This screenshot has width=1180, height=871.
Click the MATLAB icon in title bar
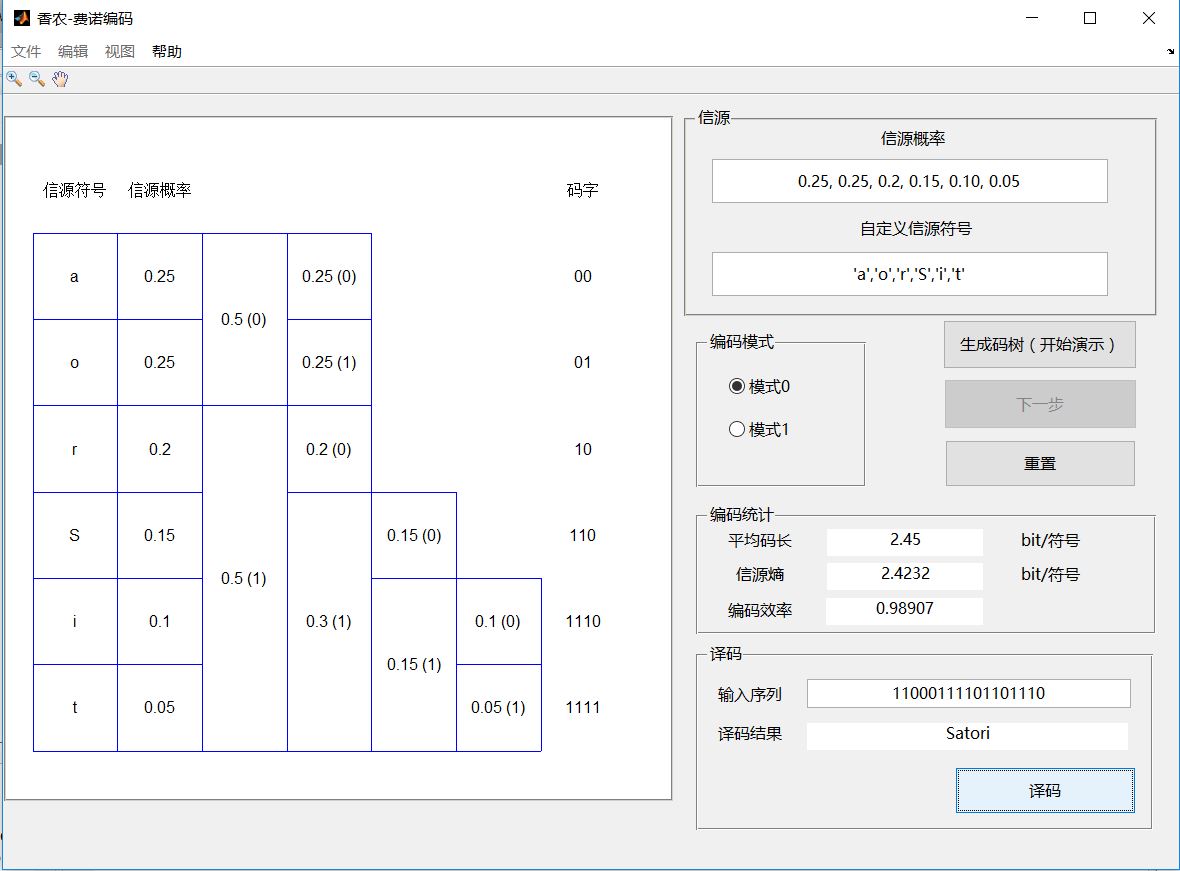(20, 18)
